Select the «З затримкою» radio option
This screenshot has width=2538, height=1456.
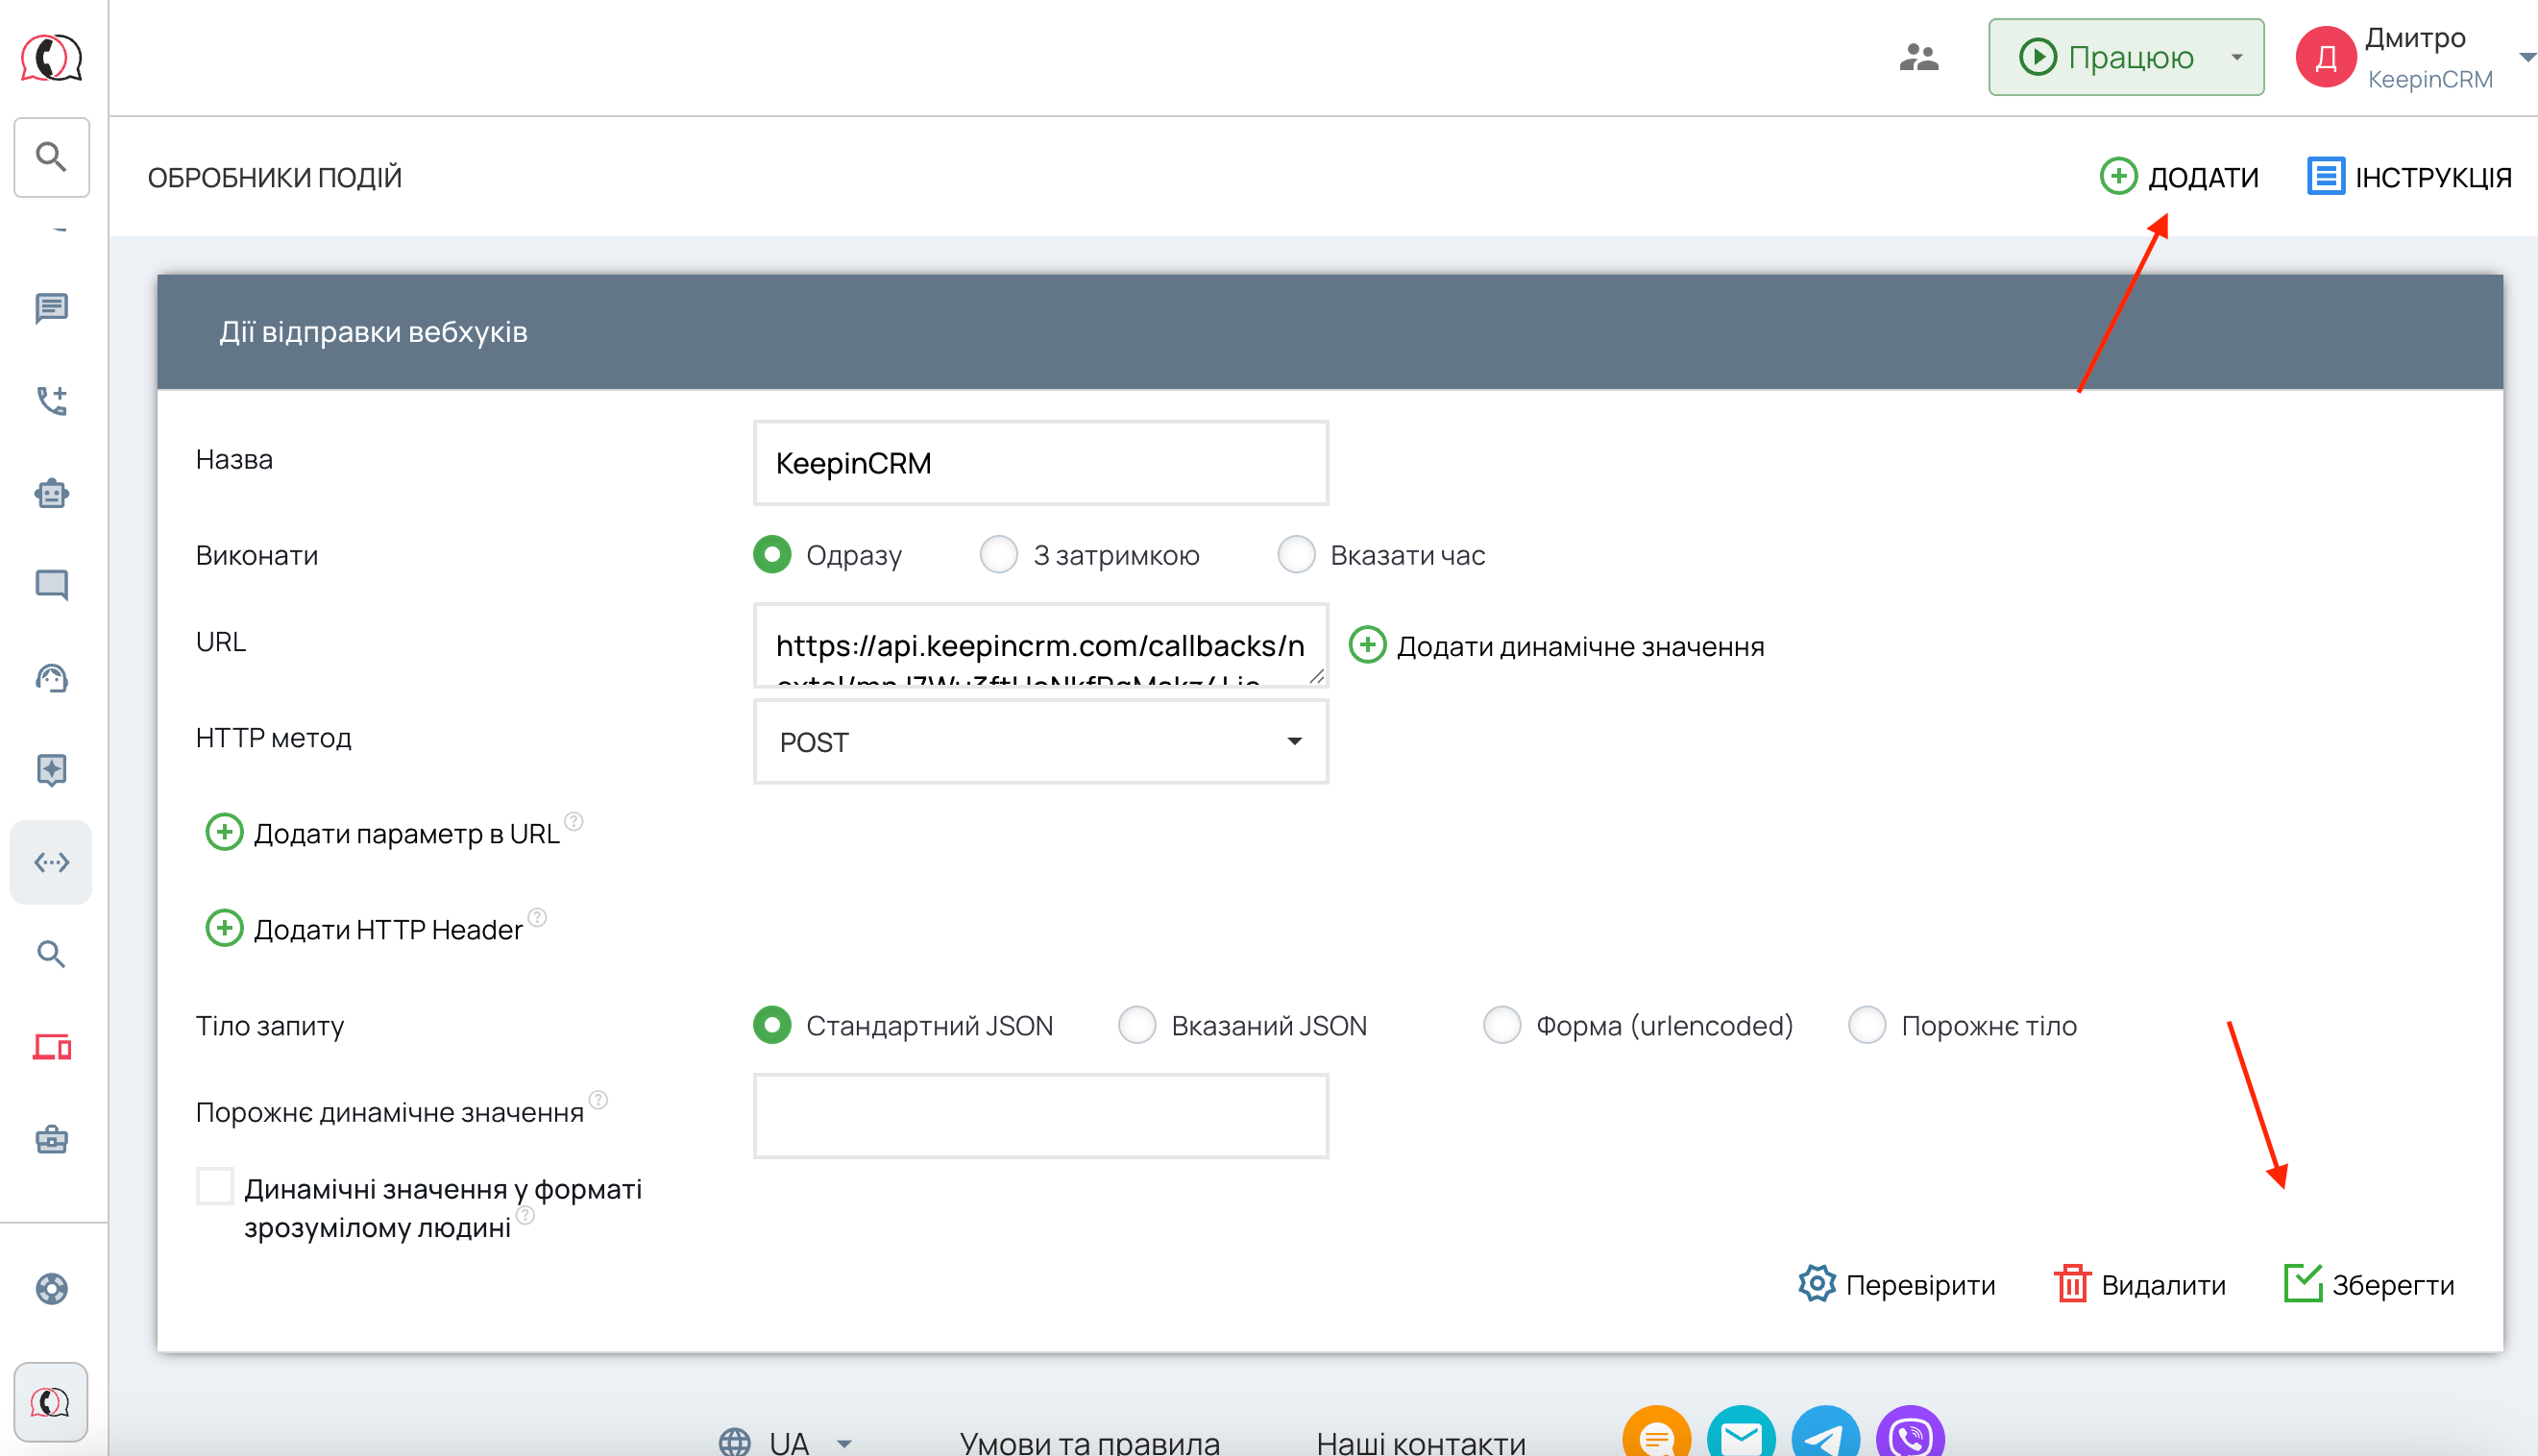click(999, 554)
